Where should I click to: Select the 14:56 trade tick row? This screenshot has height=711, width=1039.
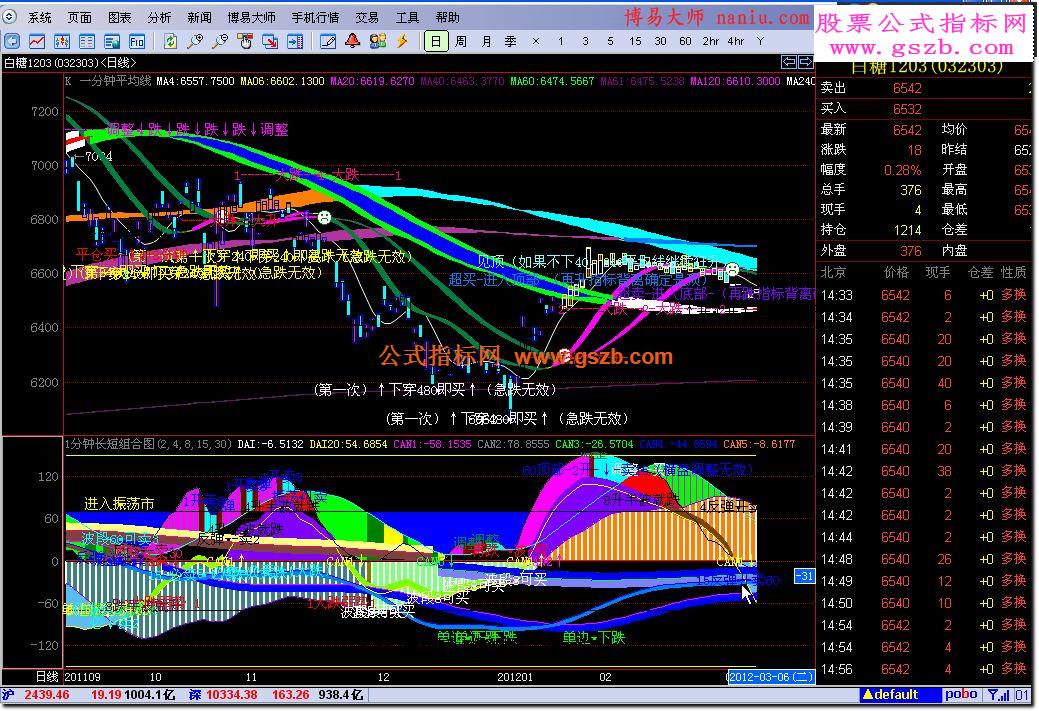tap(924, 669)
